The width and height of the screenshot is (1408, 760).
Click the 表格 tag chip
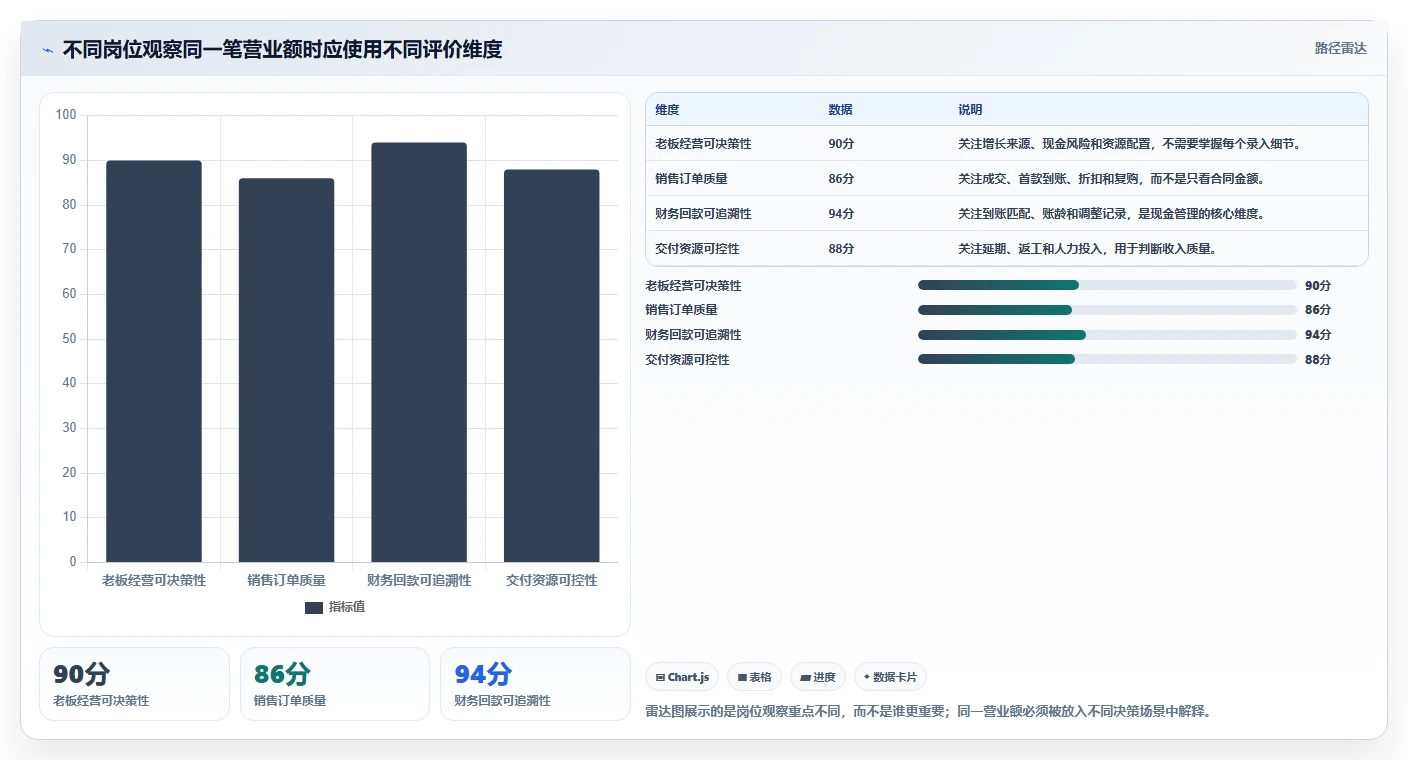click(754, 677)
